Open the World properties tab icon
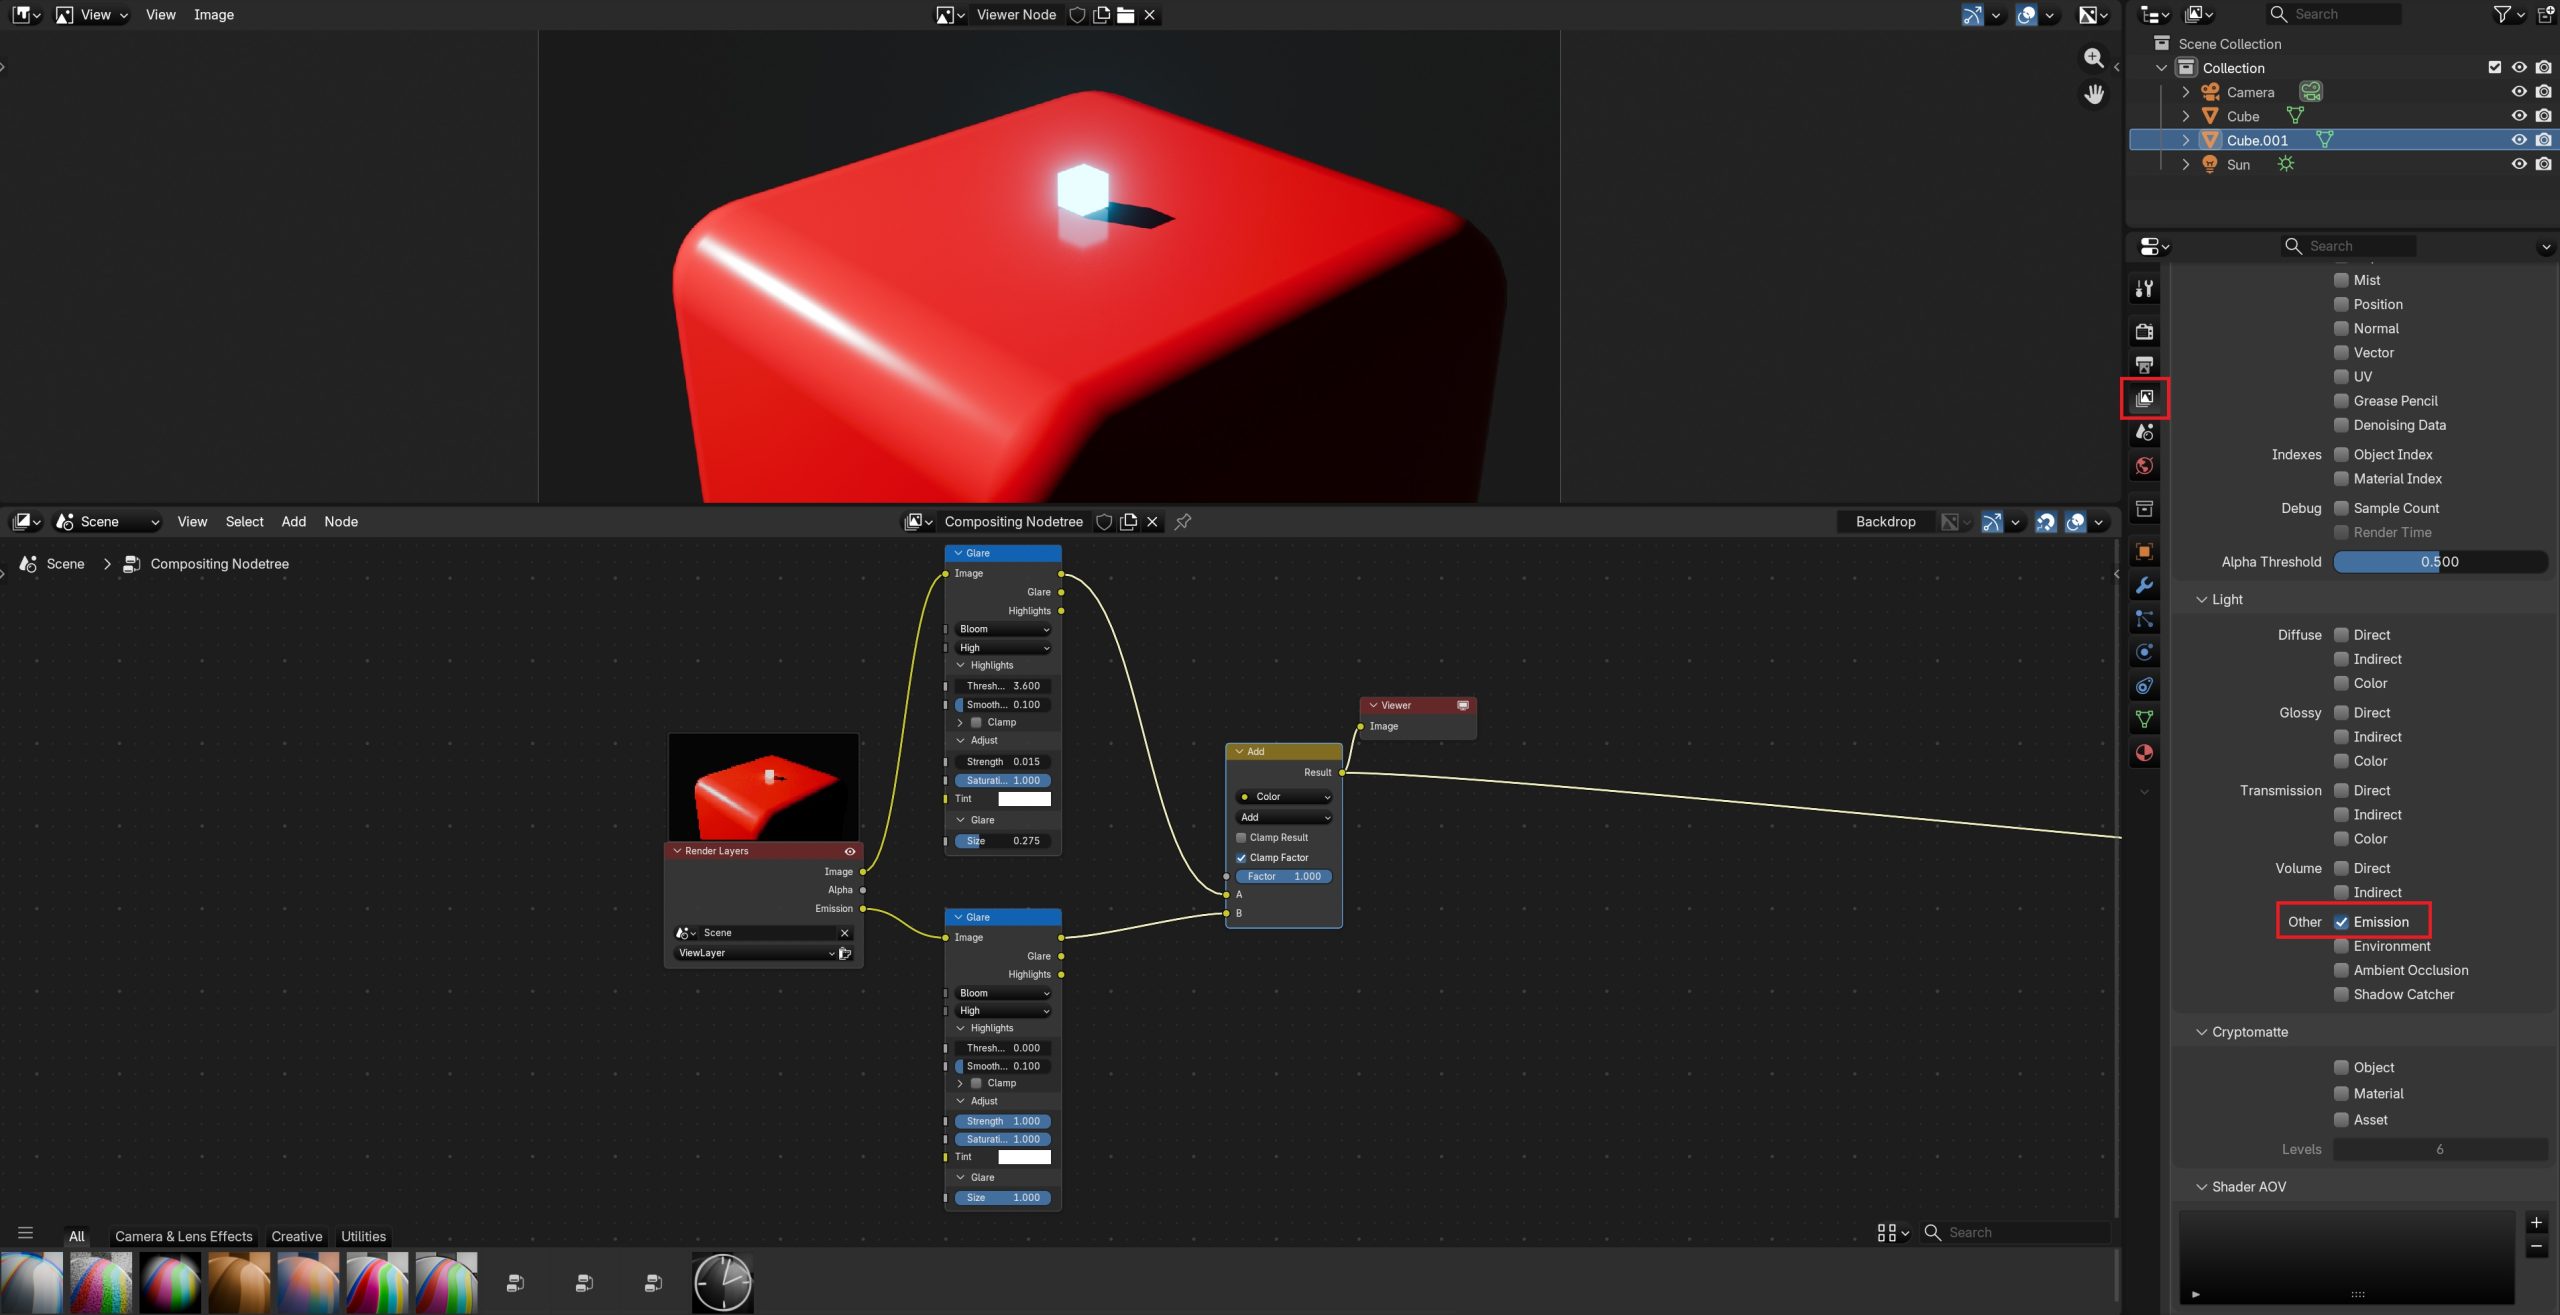This screenshot has height=1315, width=2560. (x=2145, y=466)
